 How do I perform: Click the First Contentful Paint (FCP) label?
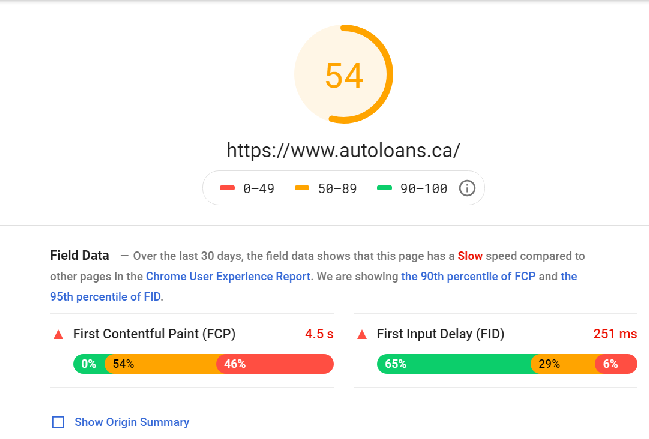(x=155, y=334)
